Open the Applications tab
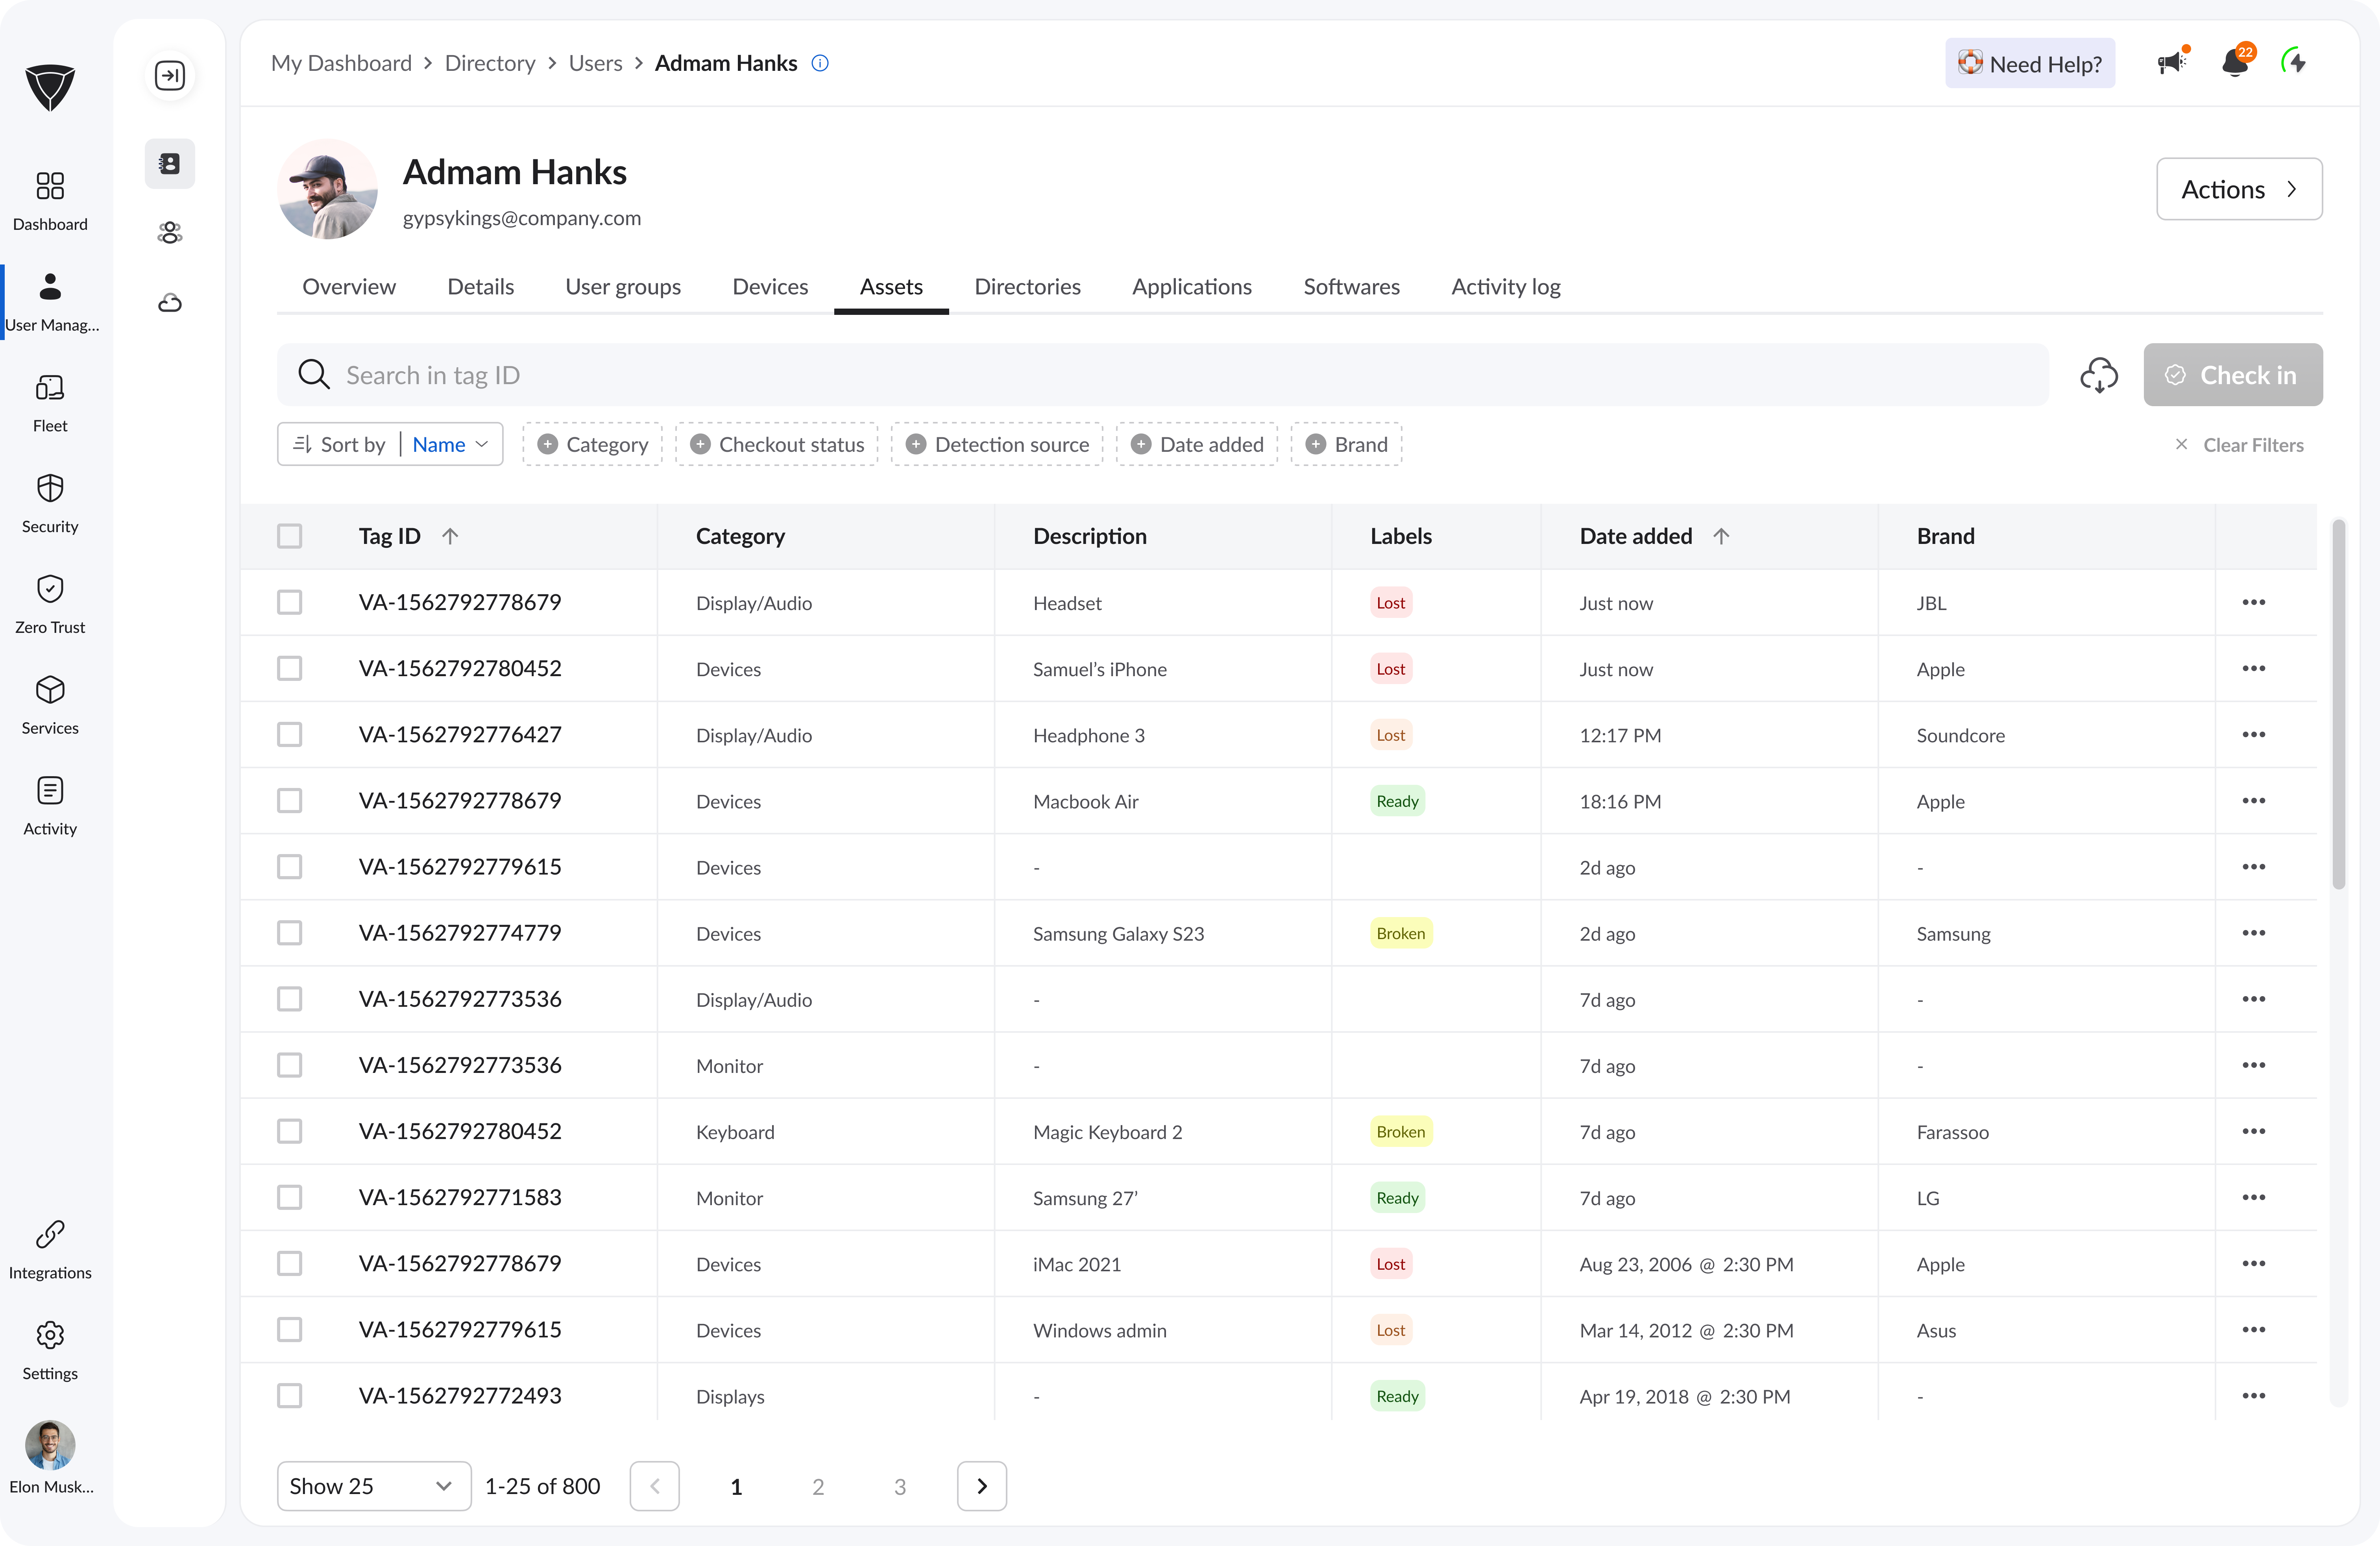The height and width of the screenshot is (1546, 2380). [1192, 287]
